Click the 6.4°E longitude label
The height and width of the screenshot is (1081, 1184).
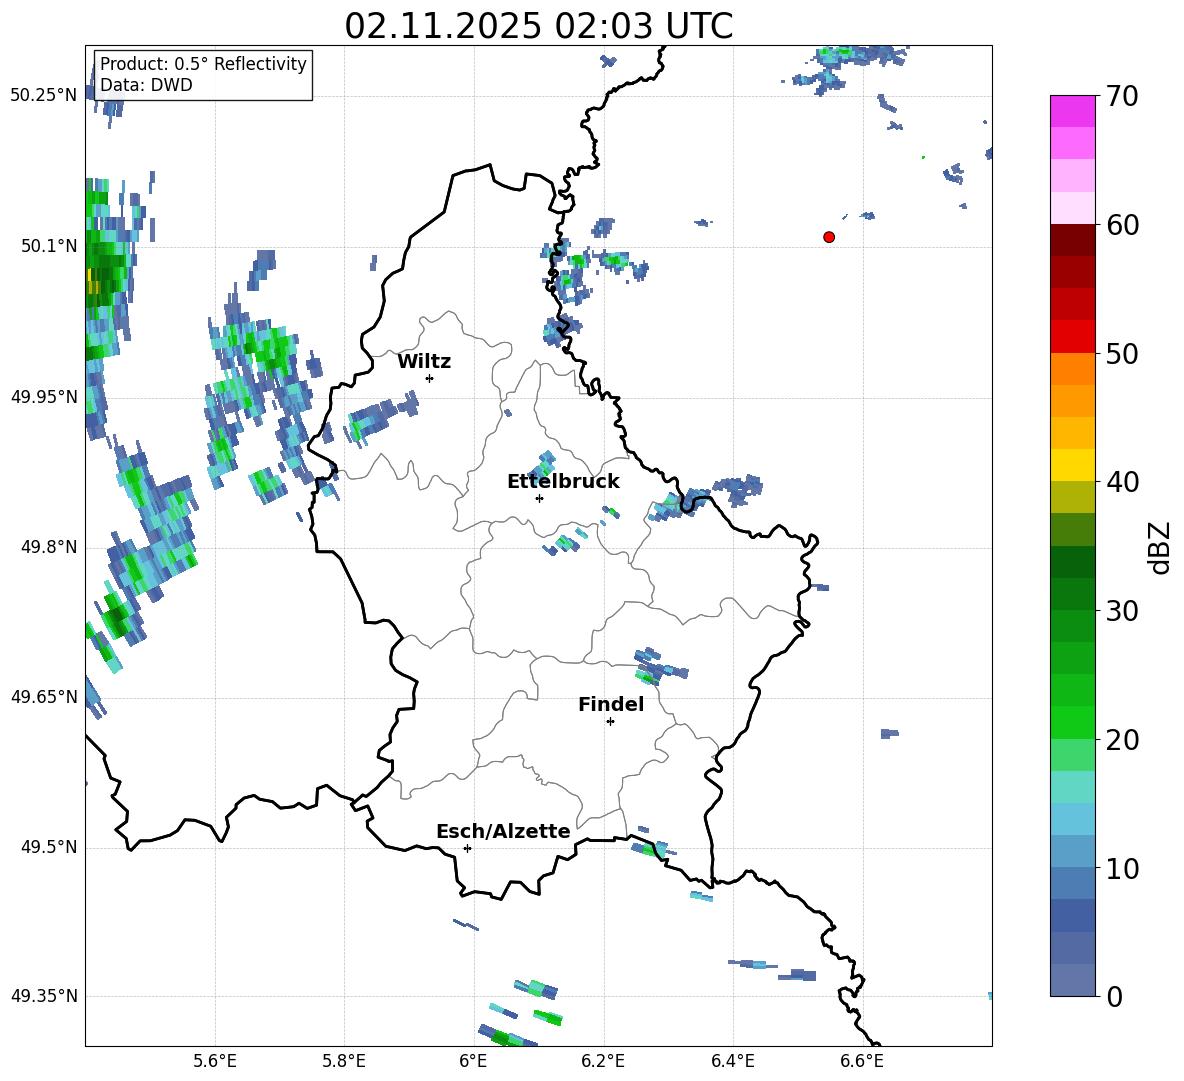(732, 1061)
